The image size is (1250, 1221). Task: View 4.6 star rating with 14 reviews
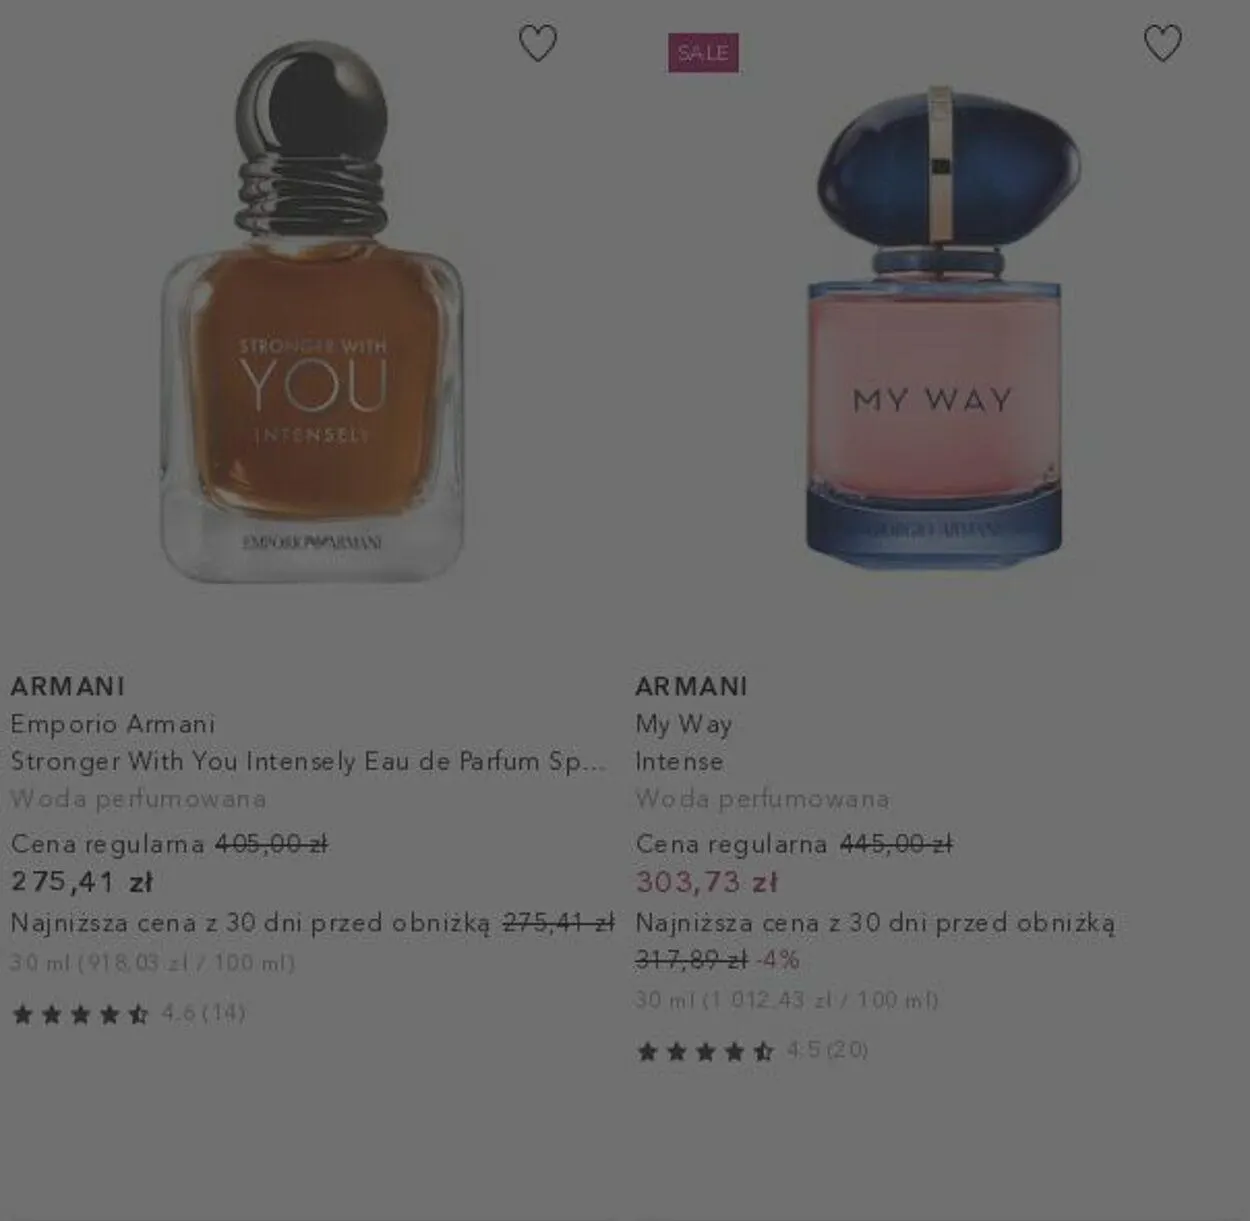pyautogui.click(x=128, y=1014)
